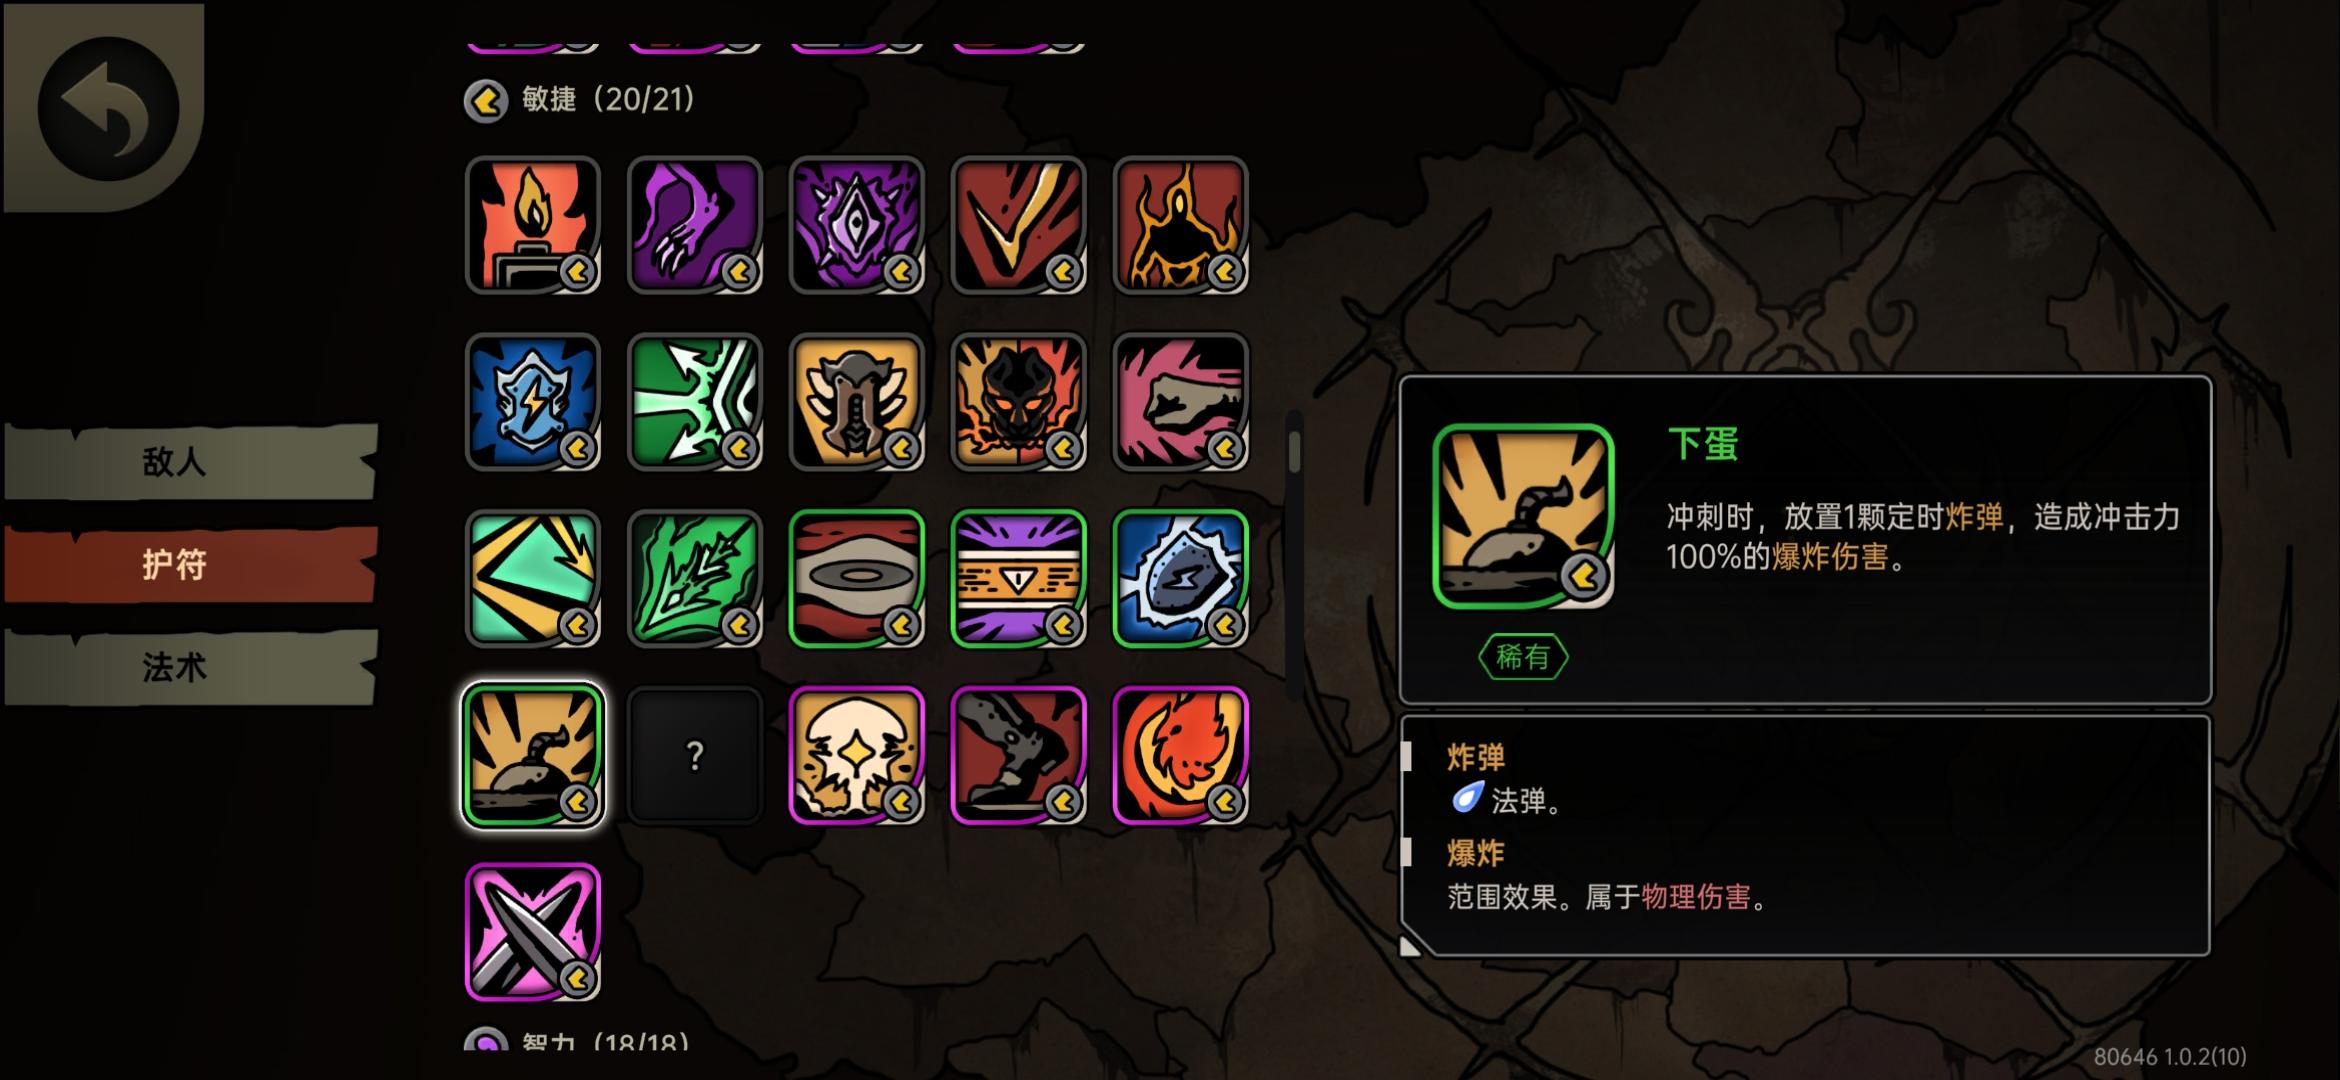
Task: Select the flaming demon mask charm
Action: [x=1019, y=402]
